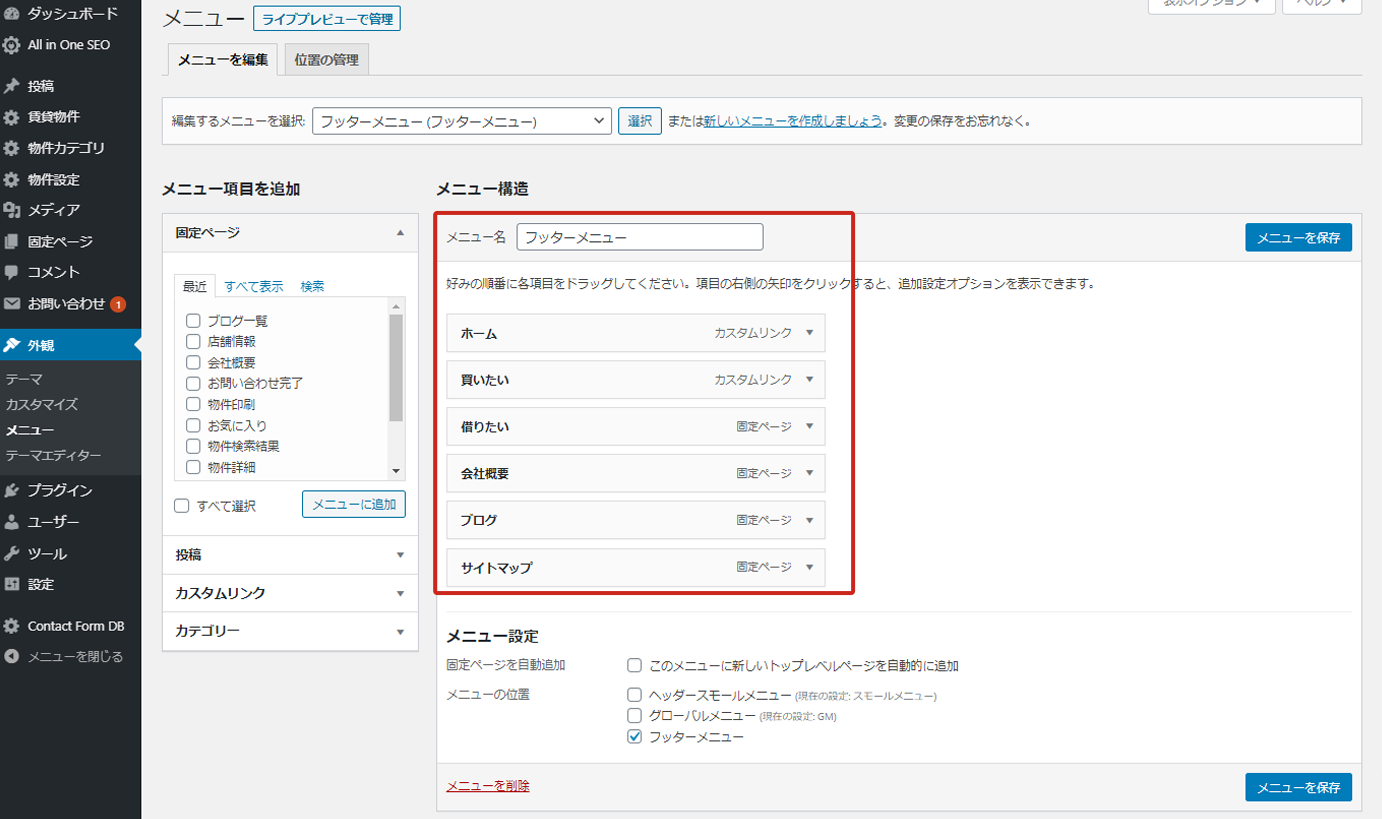The height and width of the screenshot is (819, 1382).
Task: Click the メニューを削除 link
Action: (488, 786)
